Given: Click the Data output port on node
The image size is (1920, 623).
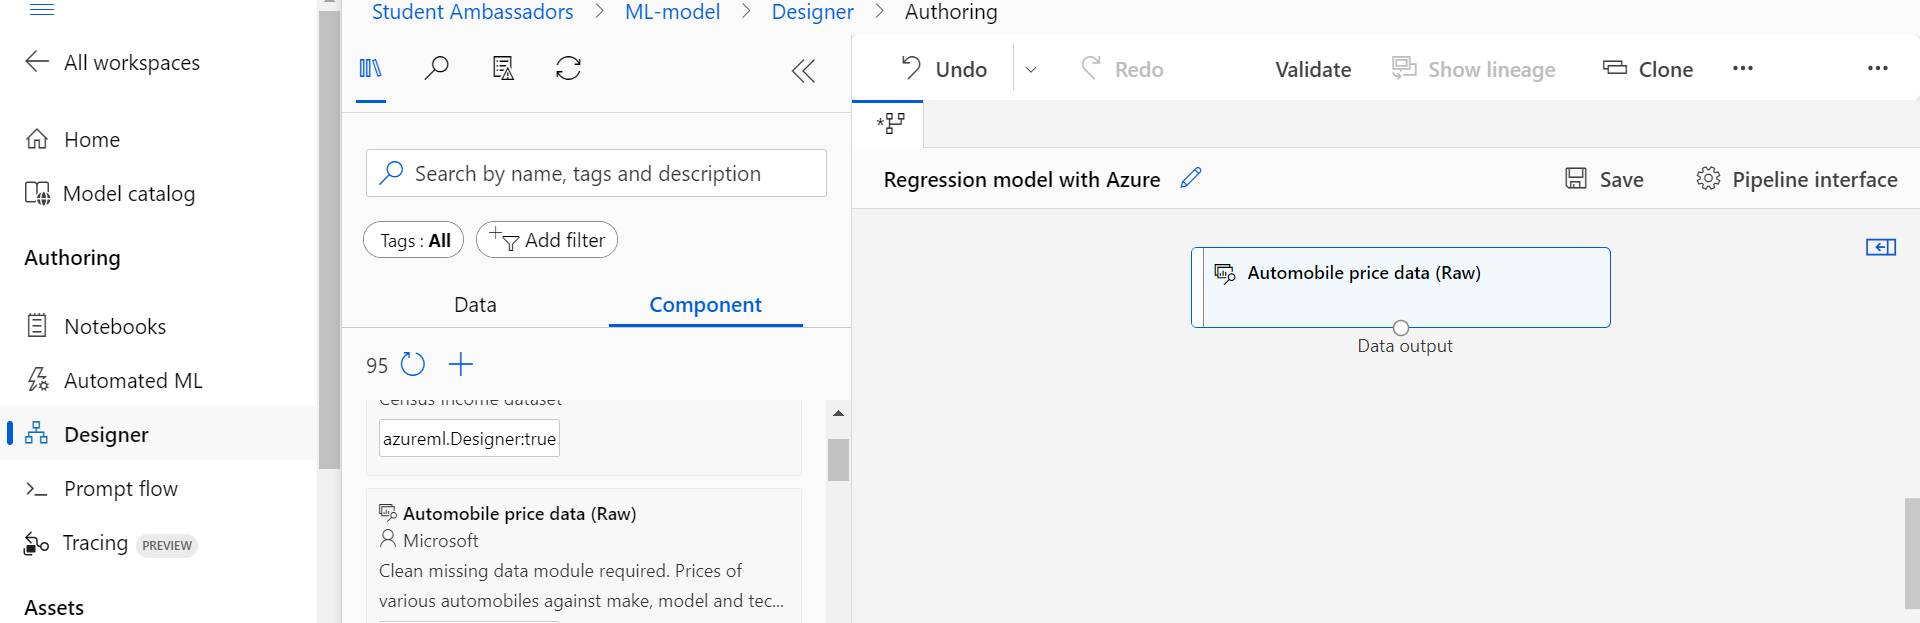Looking at the screenshot, I should pyautogui.click(x=1401, y=328).
